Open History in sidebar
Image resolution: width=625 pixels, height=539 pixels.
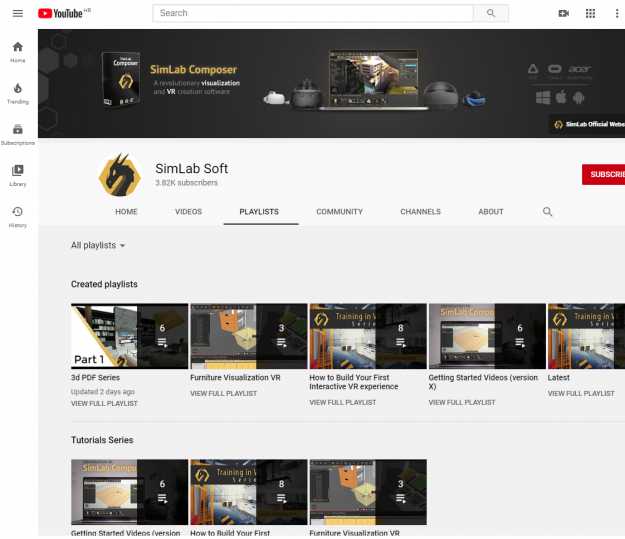18,216
